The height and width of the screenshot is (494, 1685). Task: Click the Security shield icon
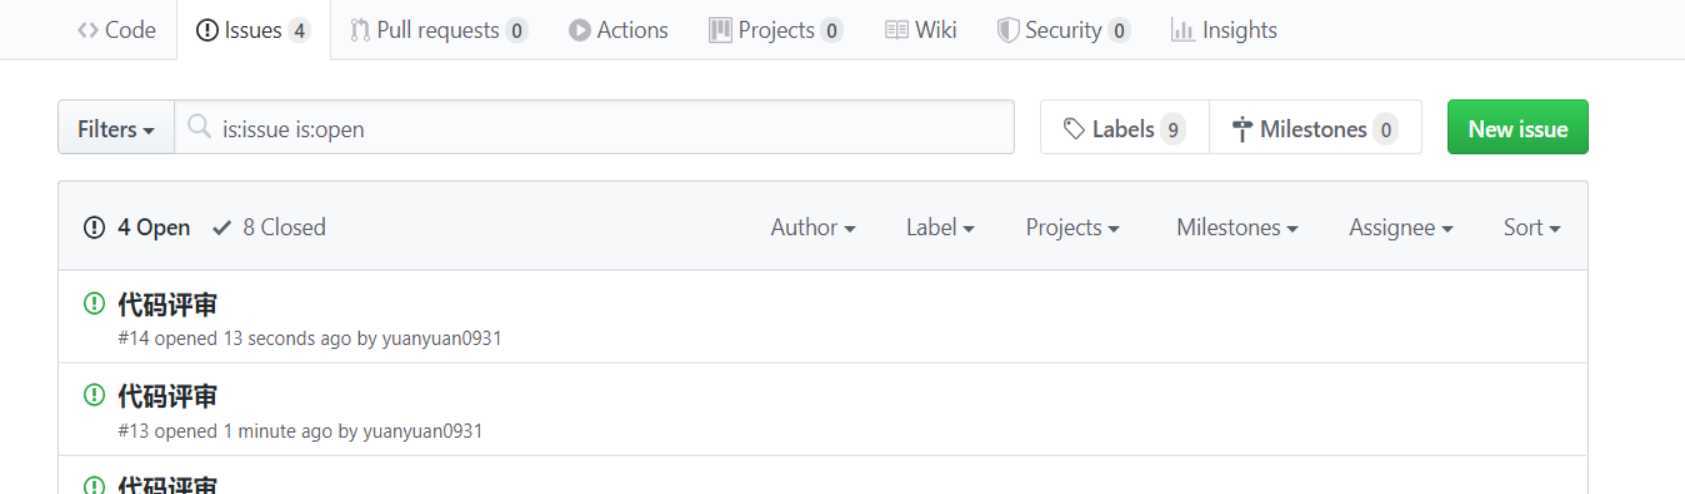[x=1007, y=30]
